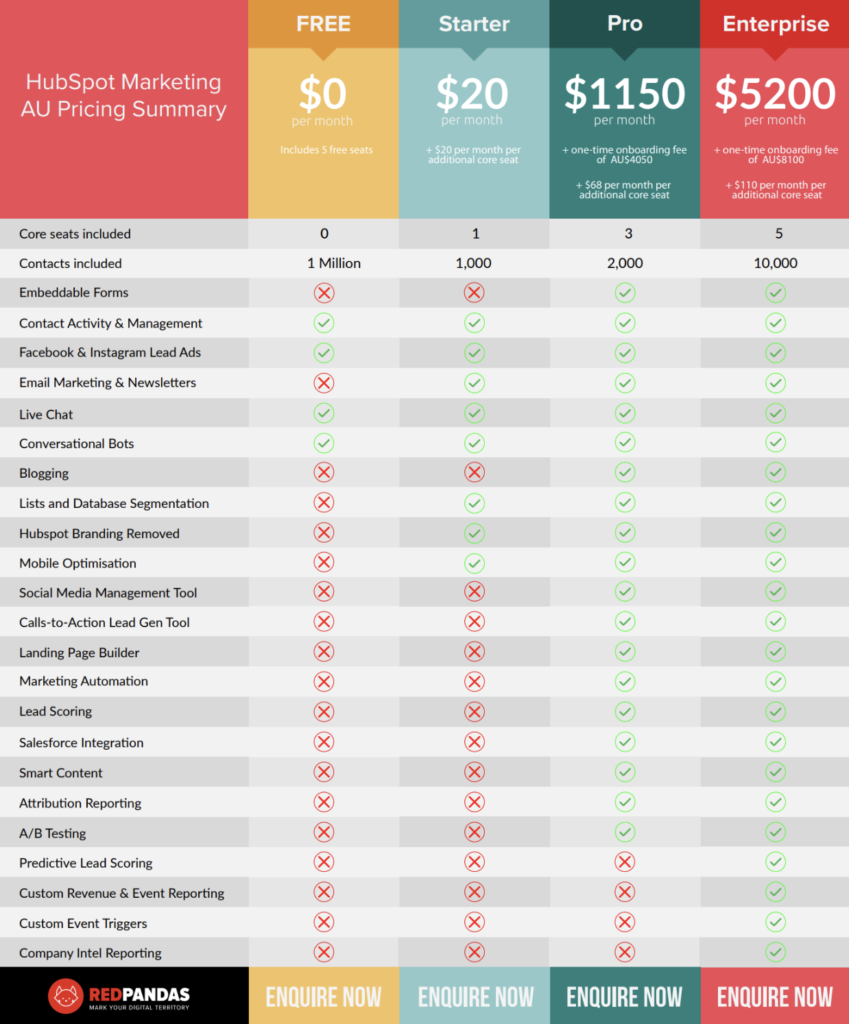Click red cross for Predictive Lead Scoring under Pro

pyautogui.click(x=625, y=862)
